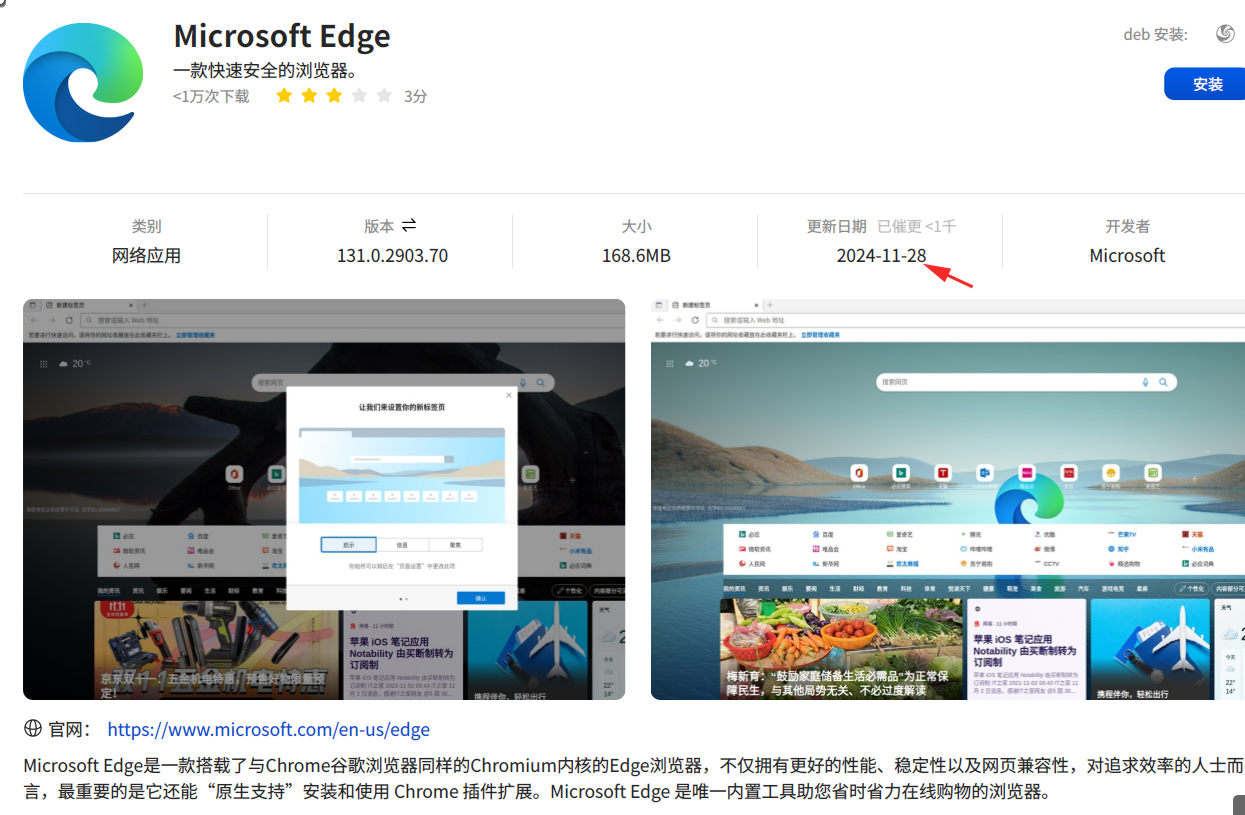Click the version number "131.0.2903.70"

click(x=392, y=256)
